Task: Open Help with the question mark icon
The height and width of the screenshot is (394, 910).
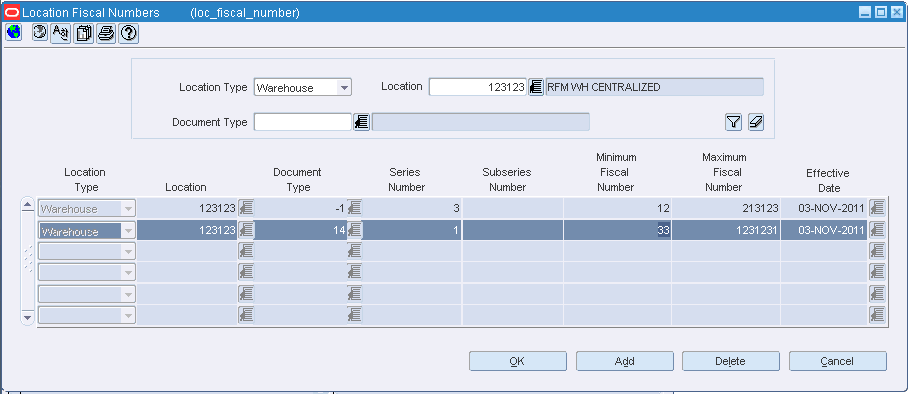Action: pos(129,34)
